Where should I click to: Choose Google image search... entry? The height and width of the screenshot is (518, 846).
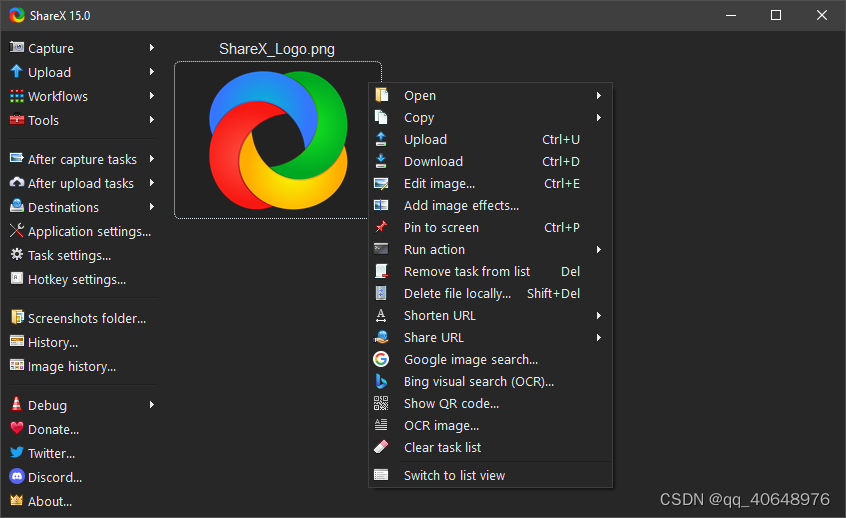click(x=490, y=359)
